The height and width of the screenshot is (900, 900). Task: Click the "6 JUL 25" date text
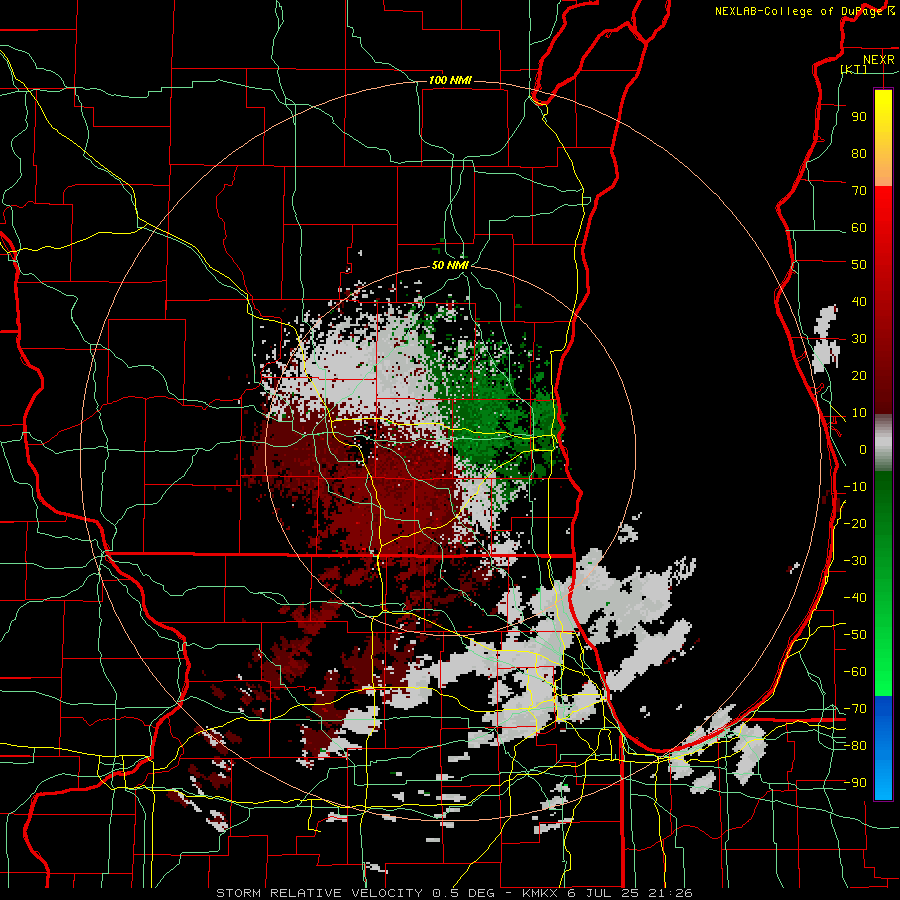click(x=604, y=893)
